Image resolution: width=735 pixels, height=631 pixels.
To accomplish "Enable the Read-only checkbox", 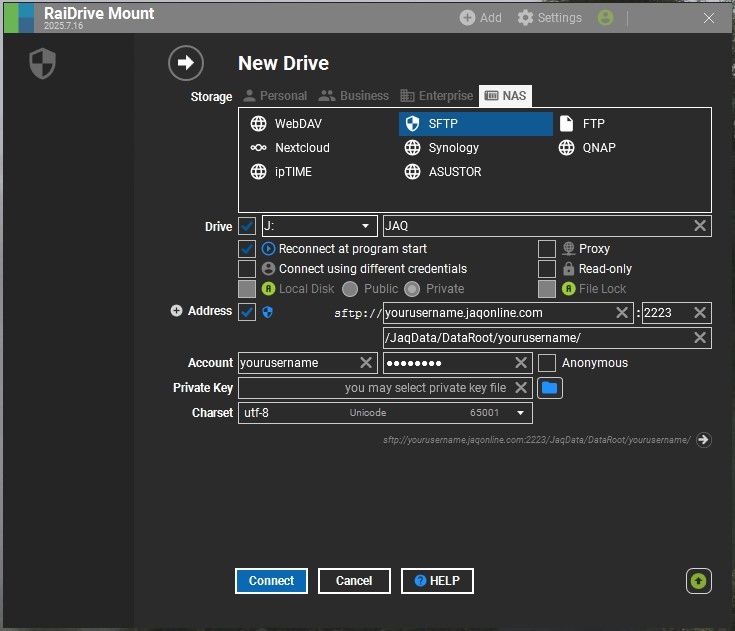I will pyautogui.click(x=547, y=269).
